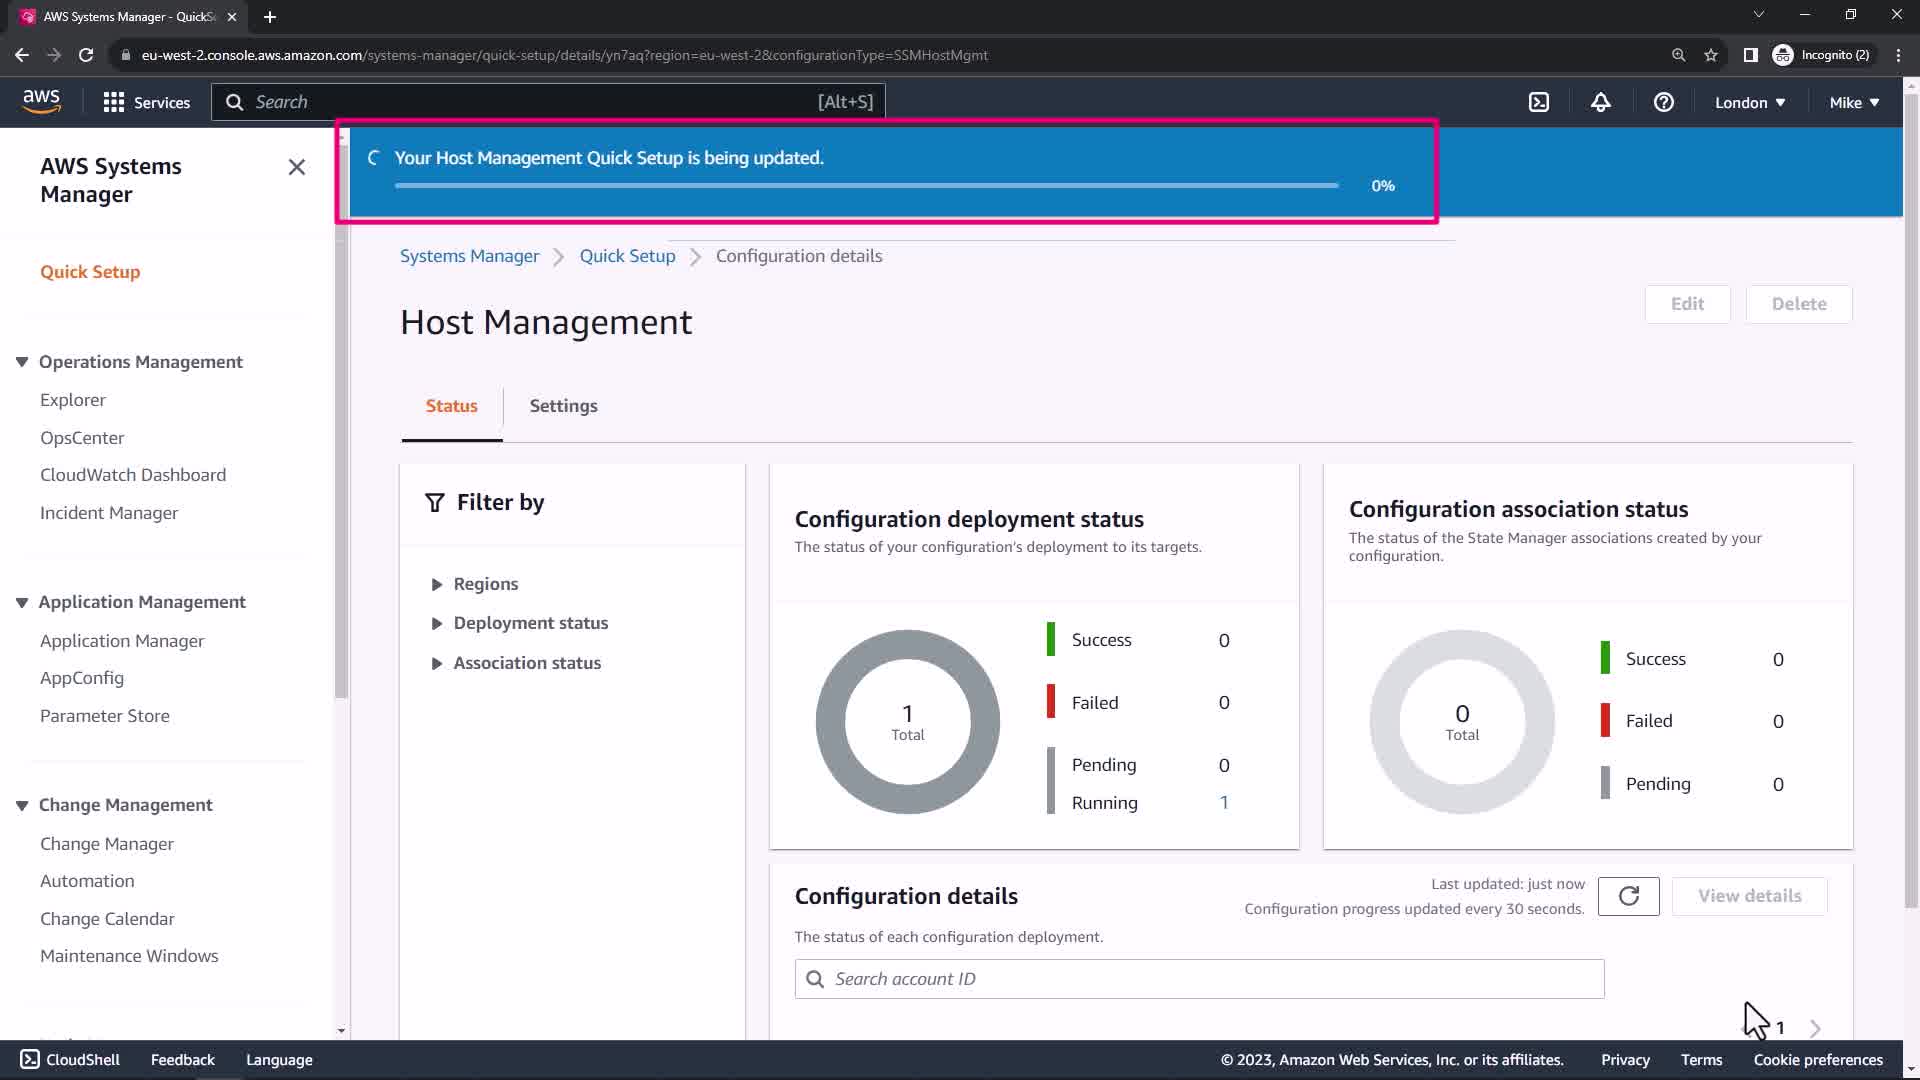The width and height of the screenshot is (1920, 1080).
Task: Click the update progress bar
Action: 866,186
